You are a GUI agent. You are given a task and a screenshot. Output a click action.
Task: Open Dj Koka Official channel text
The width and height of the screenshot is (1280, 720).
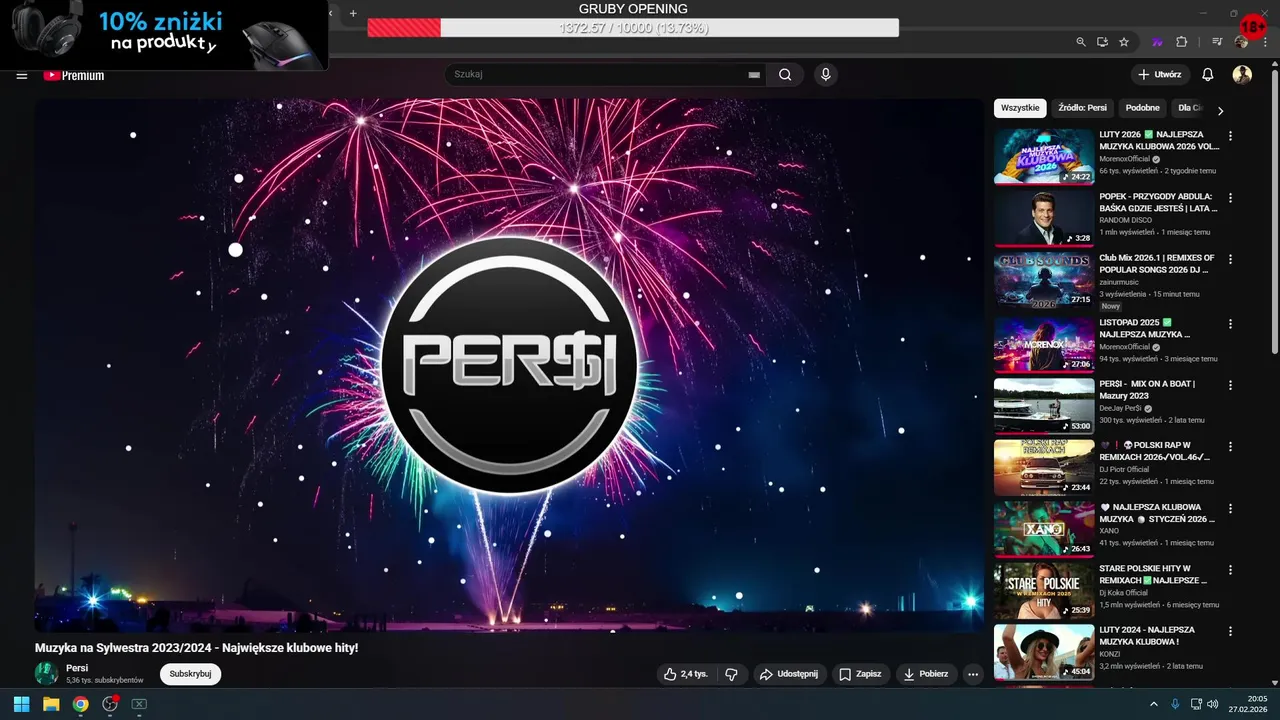pyautogui.click(x=1124, y=592)
